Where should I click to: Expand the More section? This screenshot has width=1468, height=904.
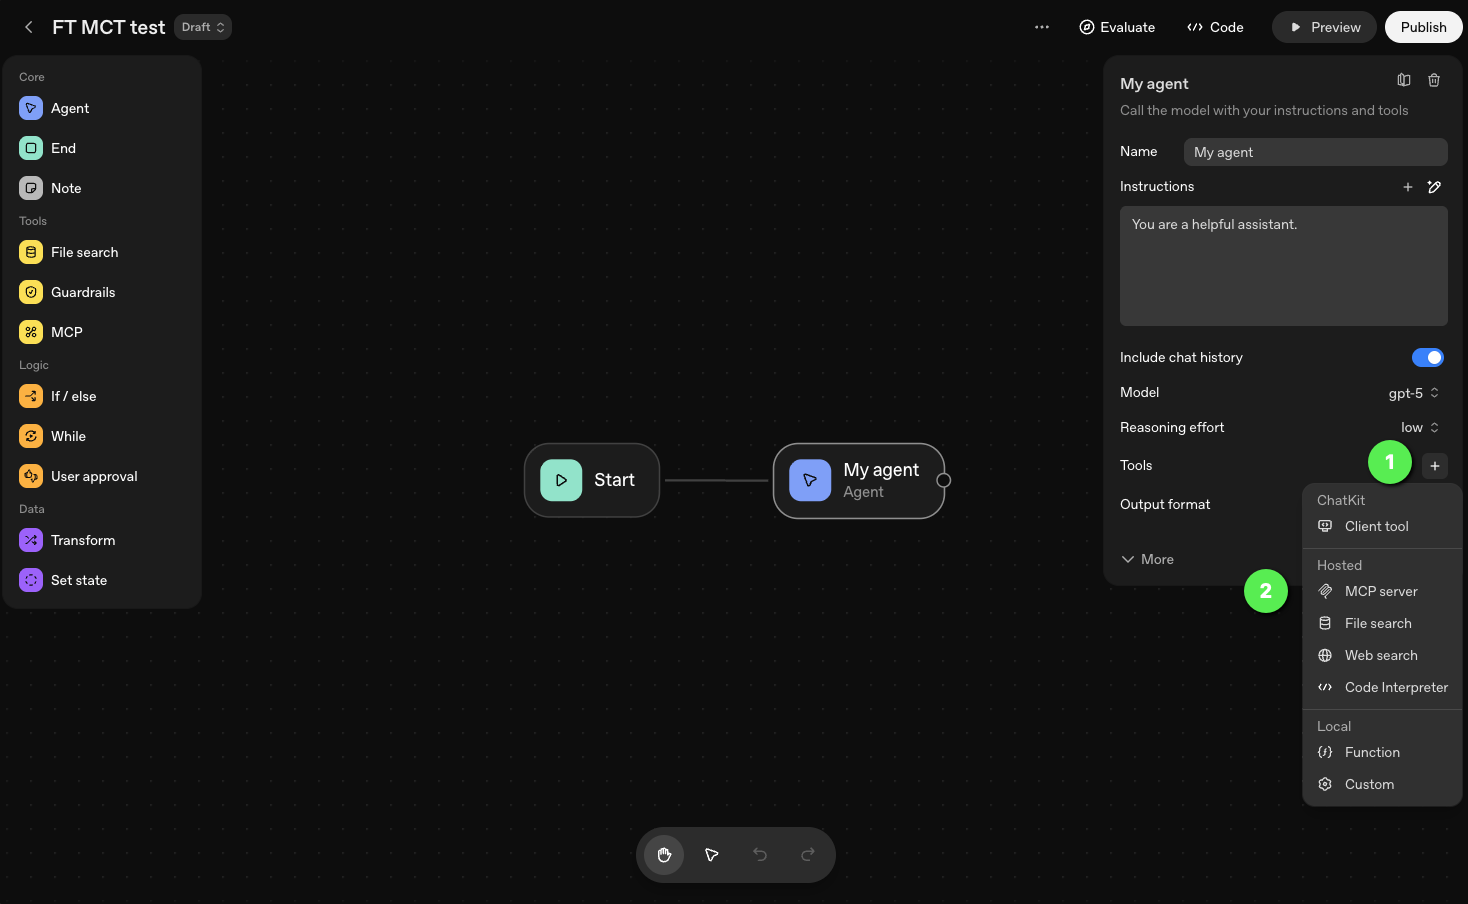point(1148,559)
